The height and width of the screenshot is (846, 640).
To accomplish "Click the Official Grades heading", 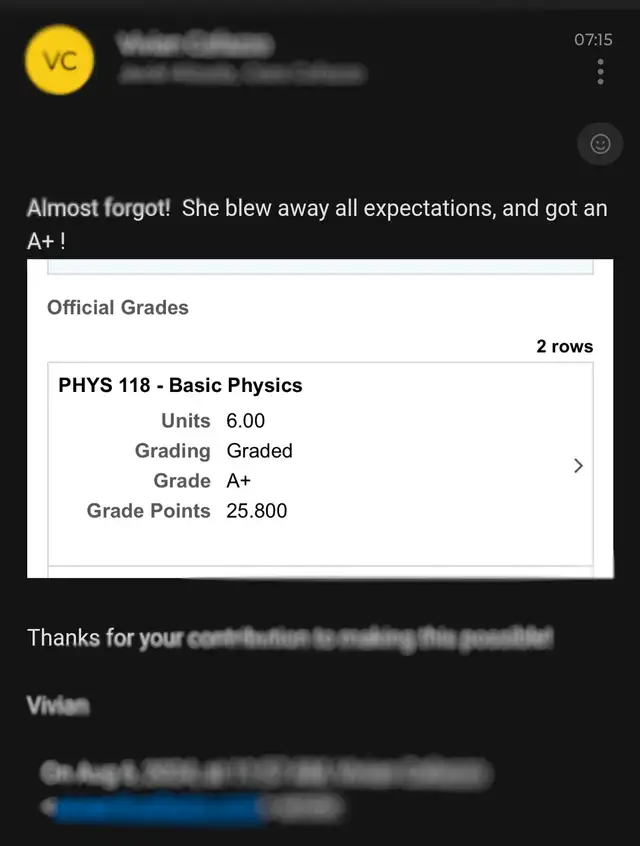I will (x=118, y=308).
